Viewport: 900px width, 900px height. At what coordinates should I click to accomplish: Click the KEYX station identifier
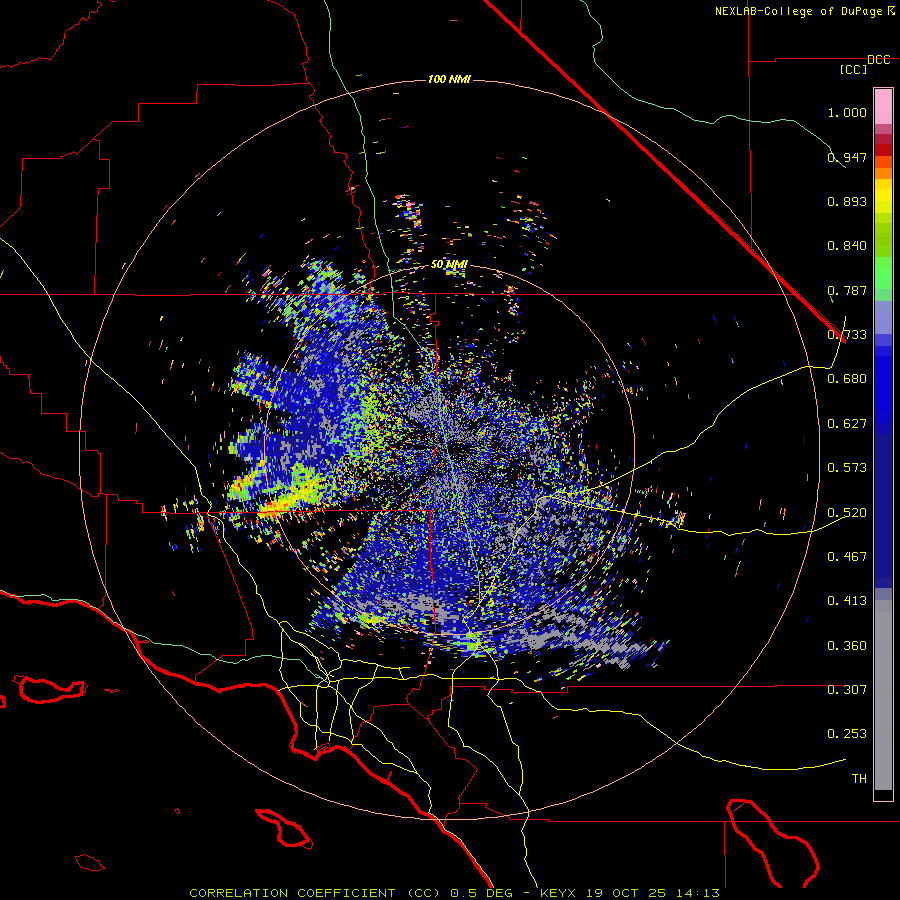coord(559,893)
